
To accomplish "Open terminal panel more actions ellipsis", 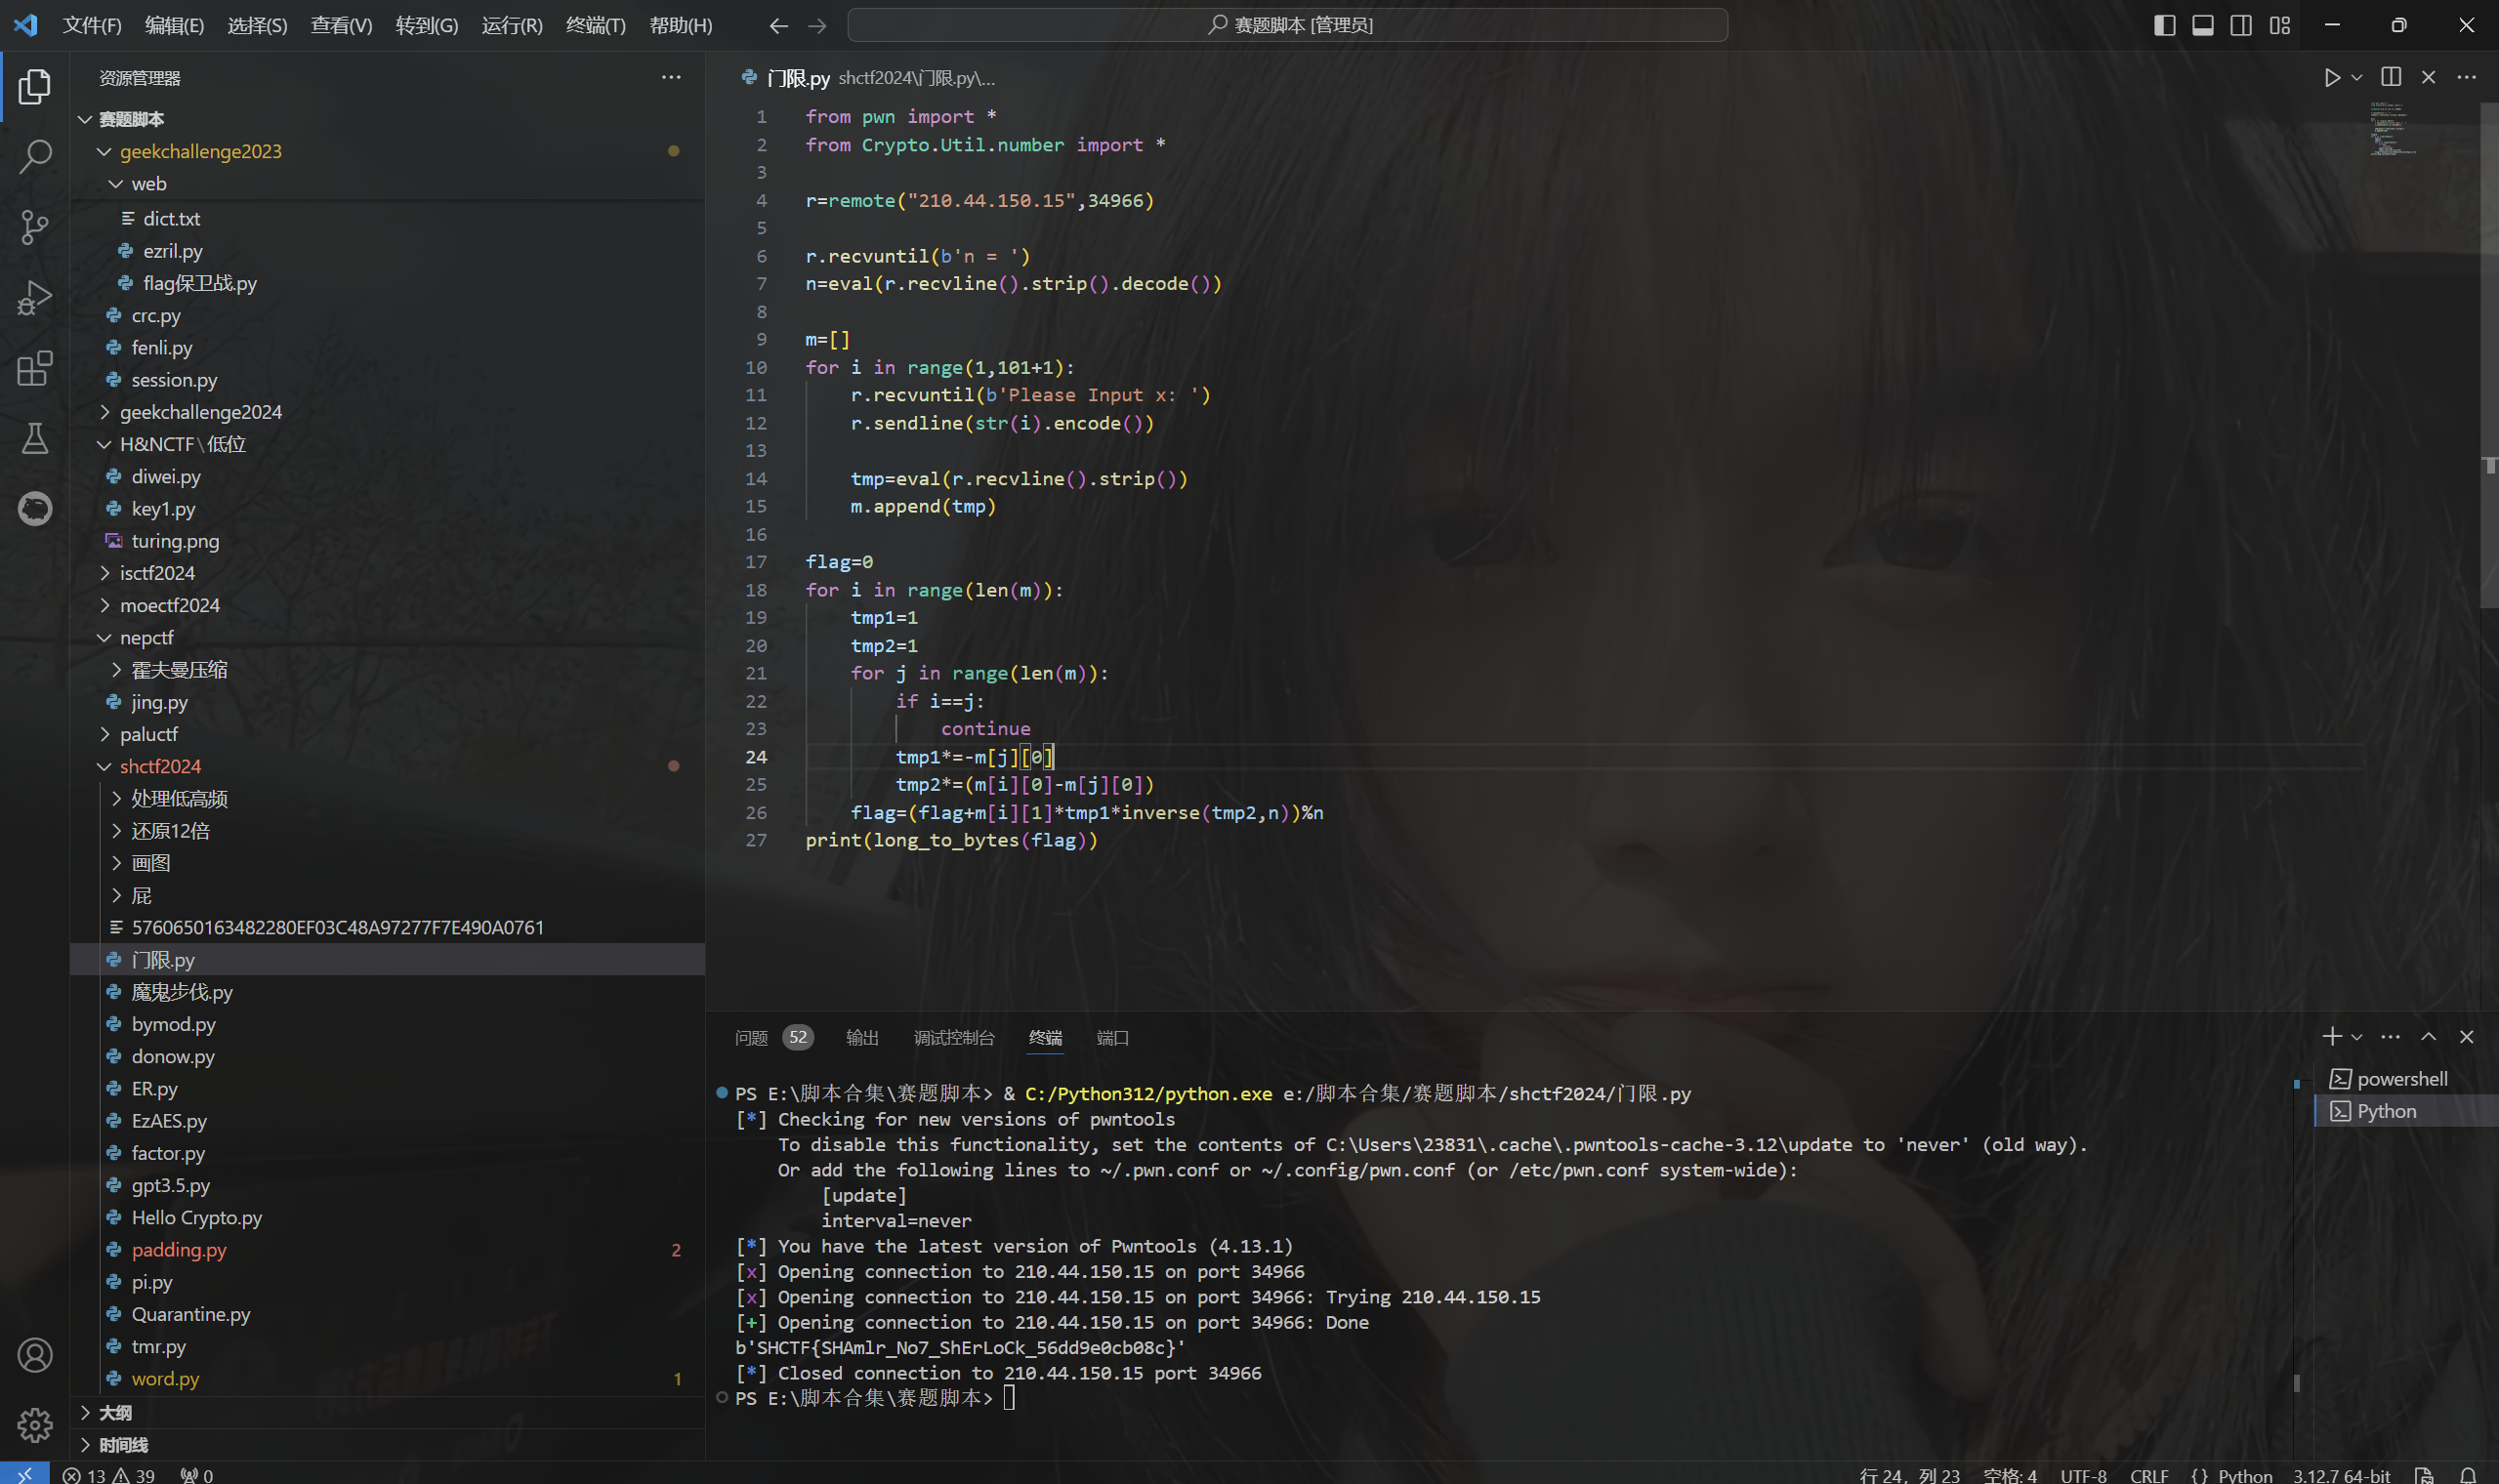I will coord(2391,1037).
